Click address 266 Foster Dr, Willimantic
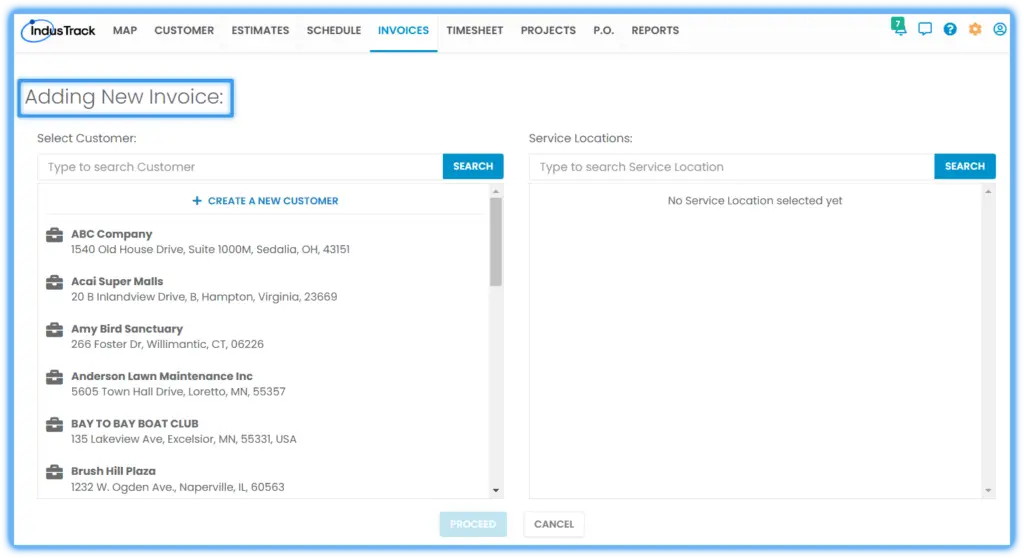Image resolution: width=1024 pixels, height=559 pixels. [167, 344]
